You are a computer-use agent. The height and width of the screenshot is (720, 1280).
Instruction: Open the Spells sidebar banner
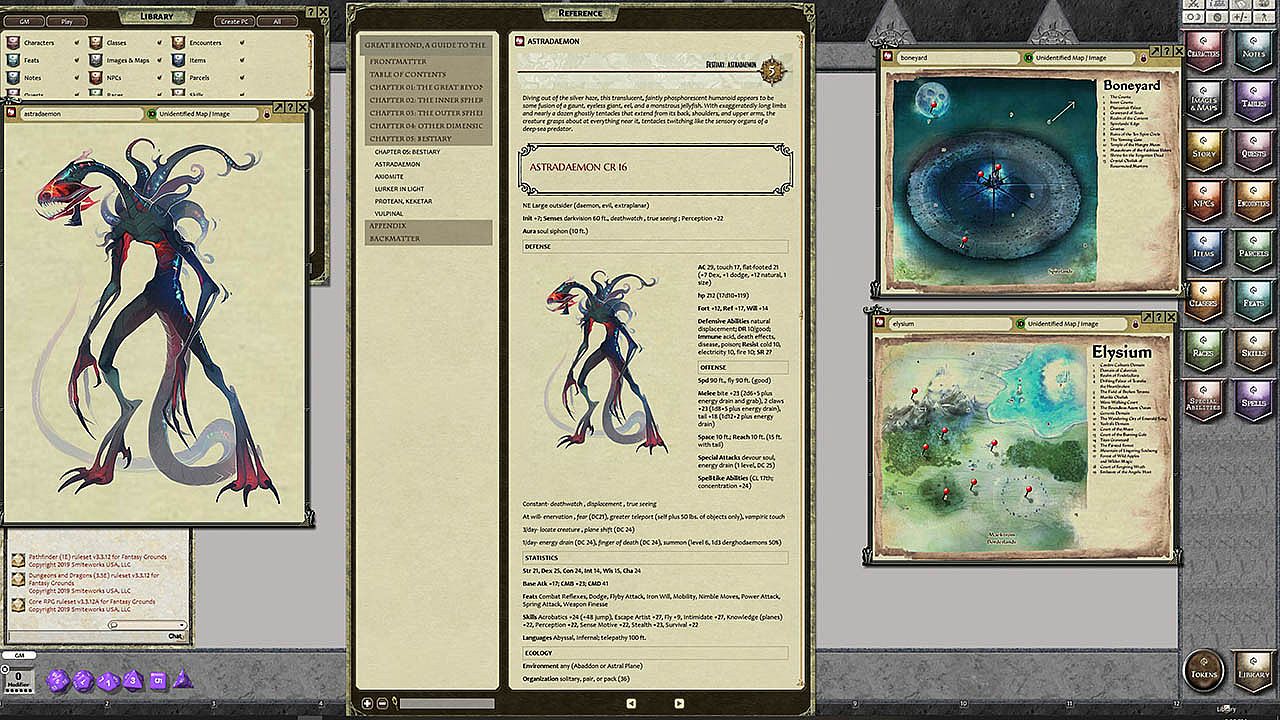1252,401
